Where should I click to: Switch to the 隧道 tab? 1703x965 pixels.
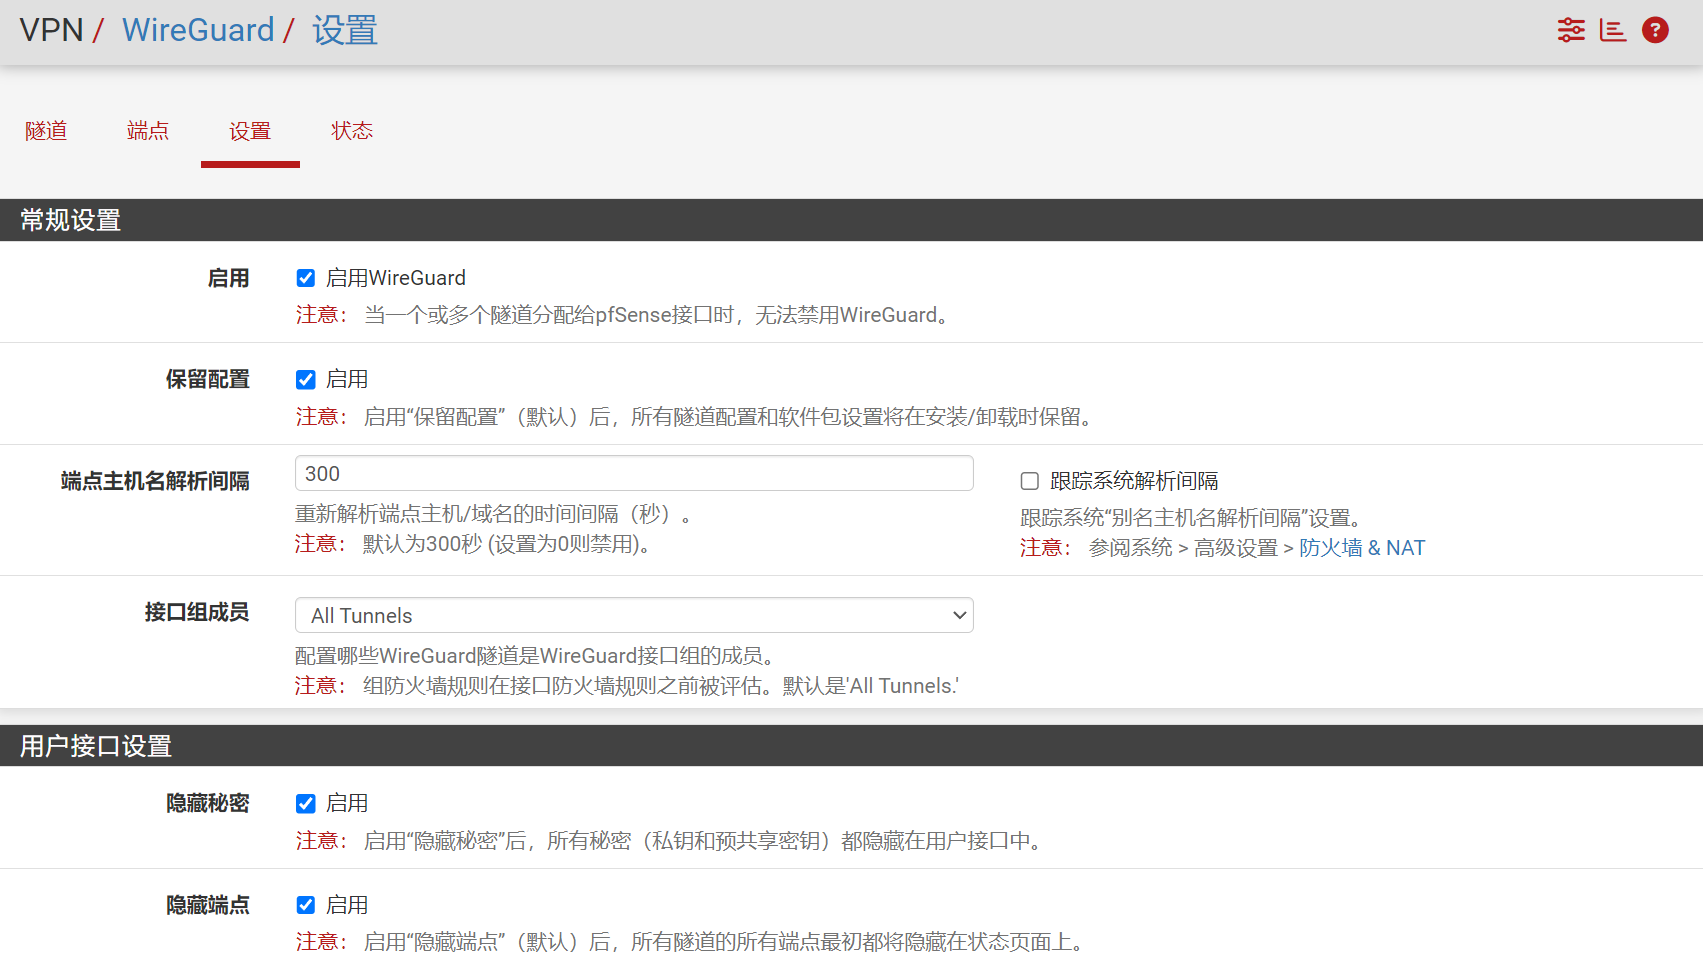click(x=46, y=131)
